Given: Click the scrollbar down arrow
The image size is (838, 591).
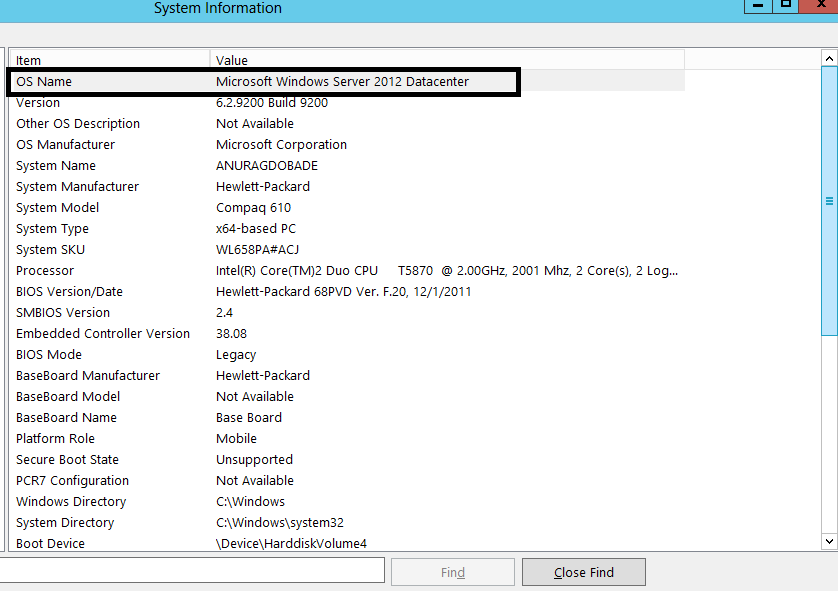Looking at the screenshot, I should (829, 541).
